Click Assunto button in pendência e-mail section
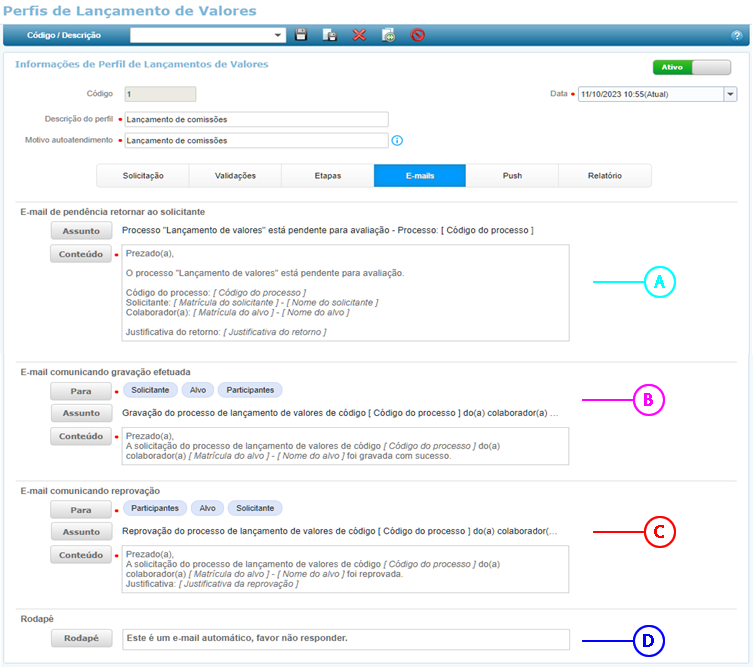 pyautogui.click(x=81, y=230)
